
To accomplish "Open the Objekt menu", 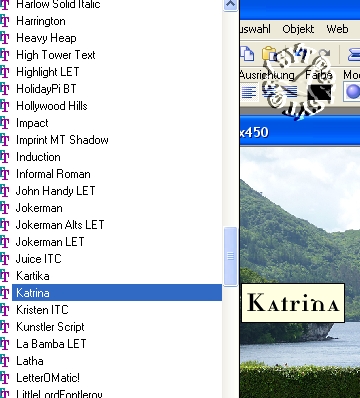I will coord(298,29).
